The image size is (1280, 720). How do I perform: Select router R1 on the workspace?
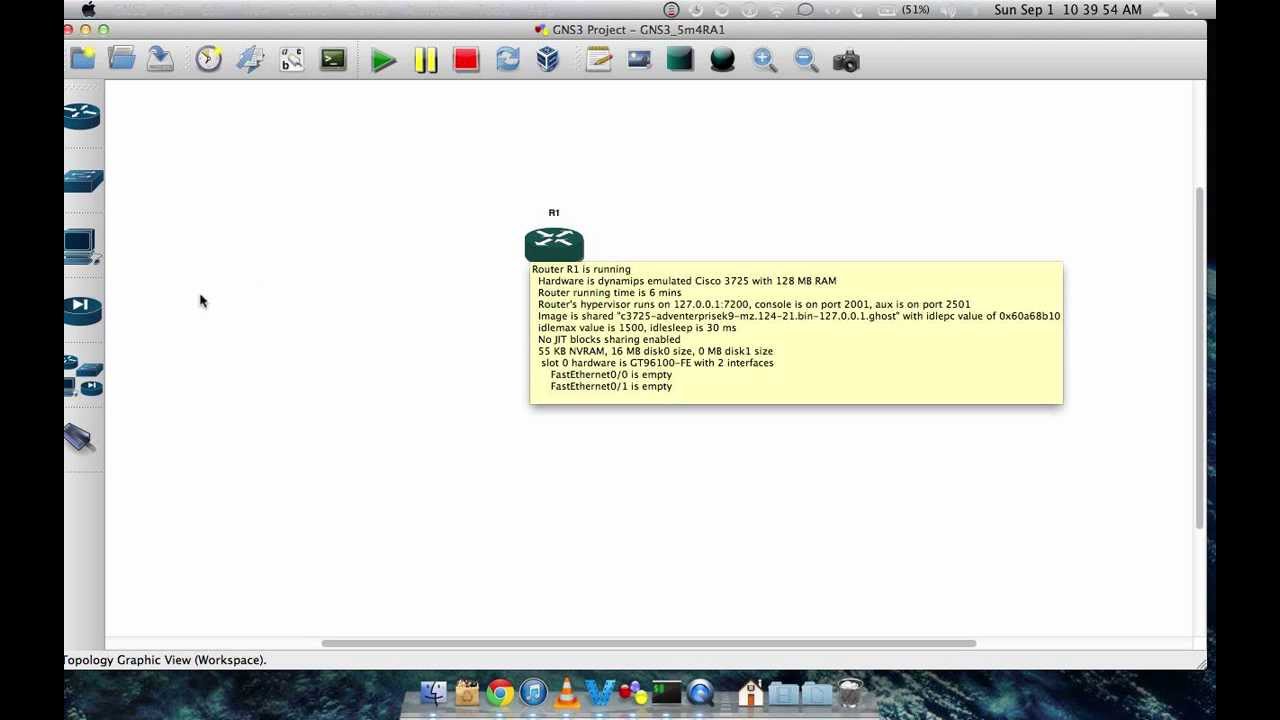click(x=554, y=243)
